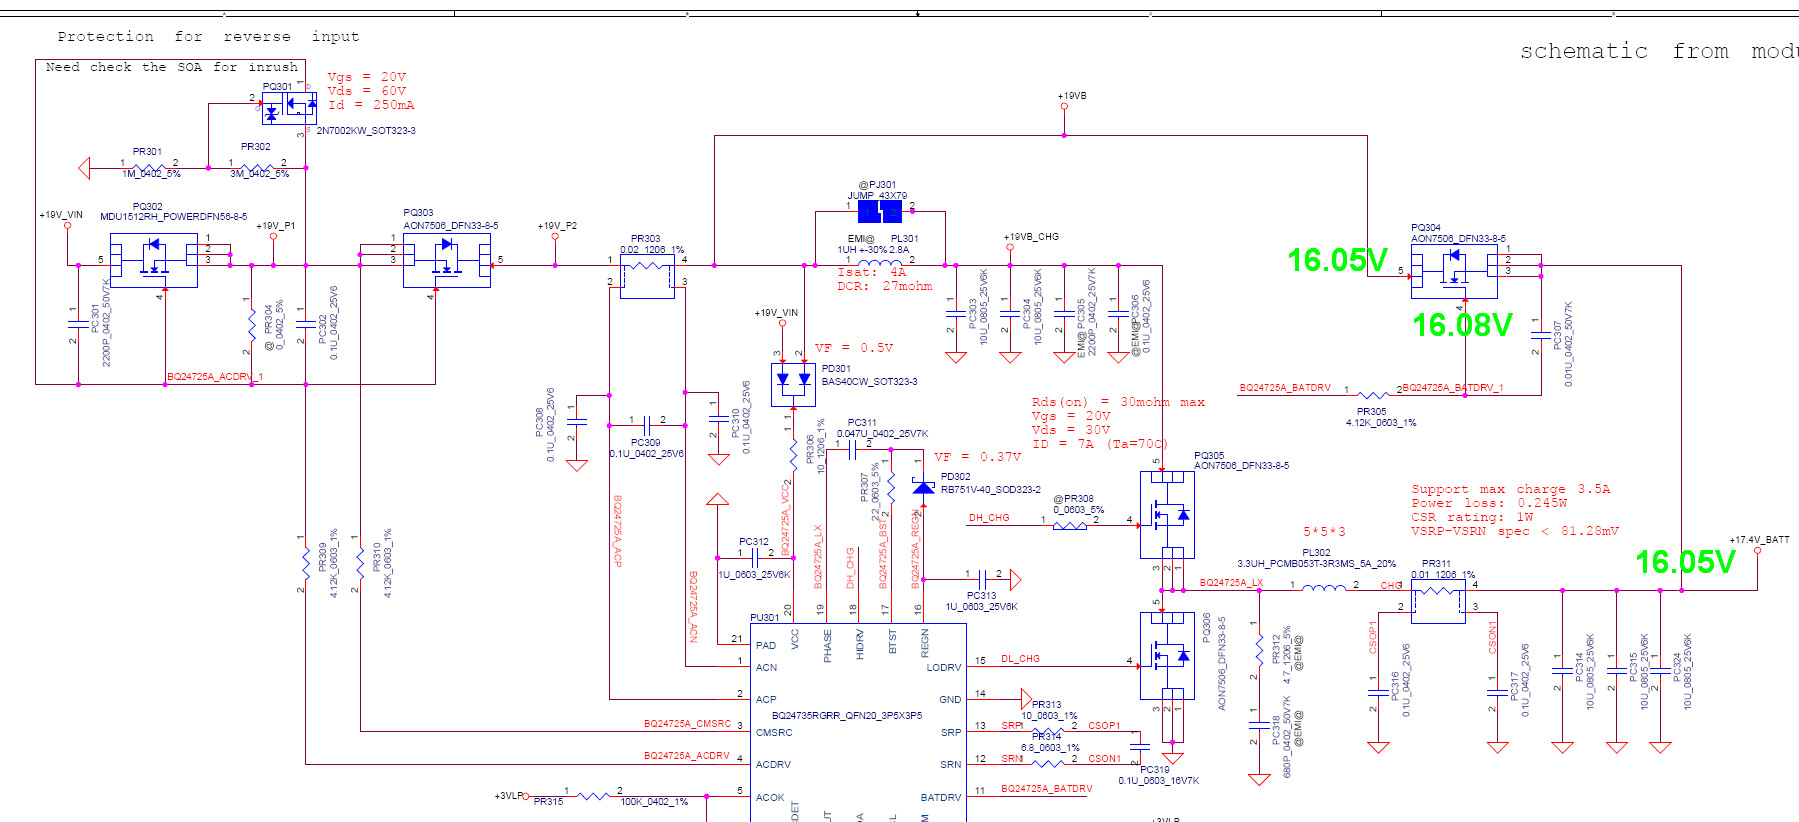Select the PQ301 N-MOSFET symbol

(289, 108)
